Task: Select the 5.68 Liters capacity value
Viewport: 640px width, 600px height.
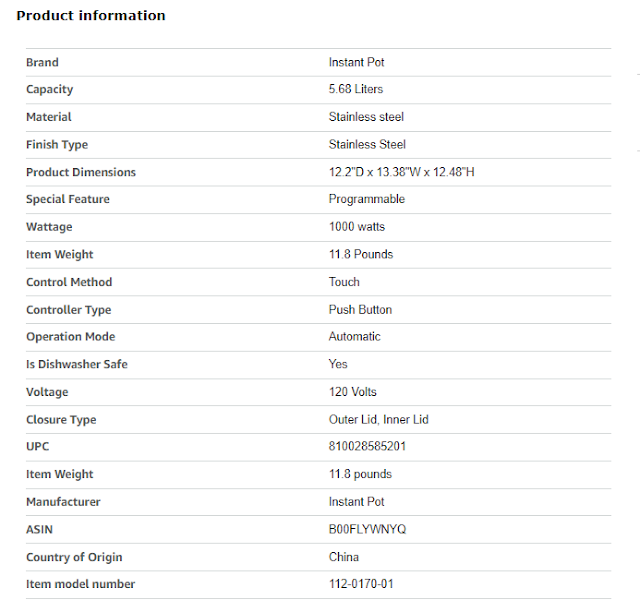Action: coord(356,89)
